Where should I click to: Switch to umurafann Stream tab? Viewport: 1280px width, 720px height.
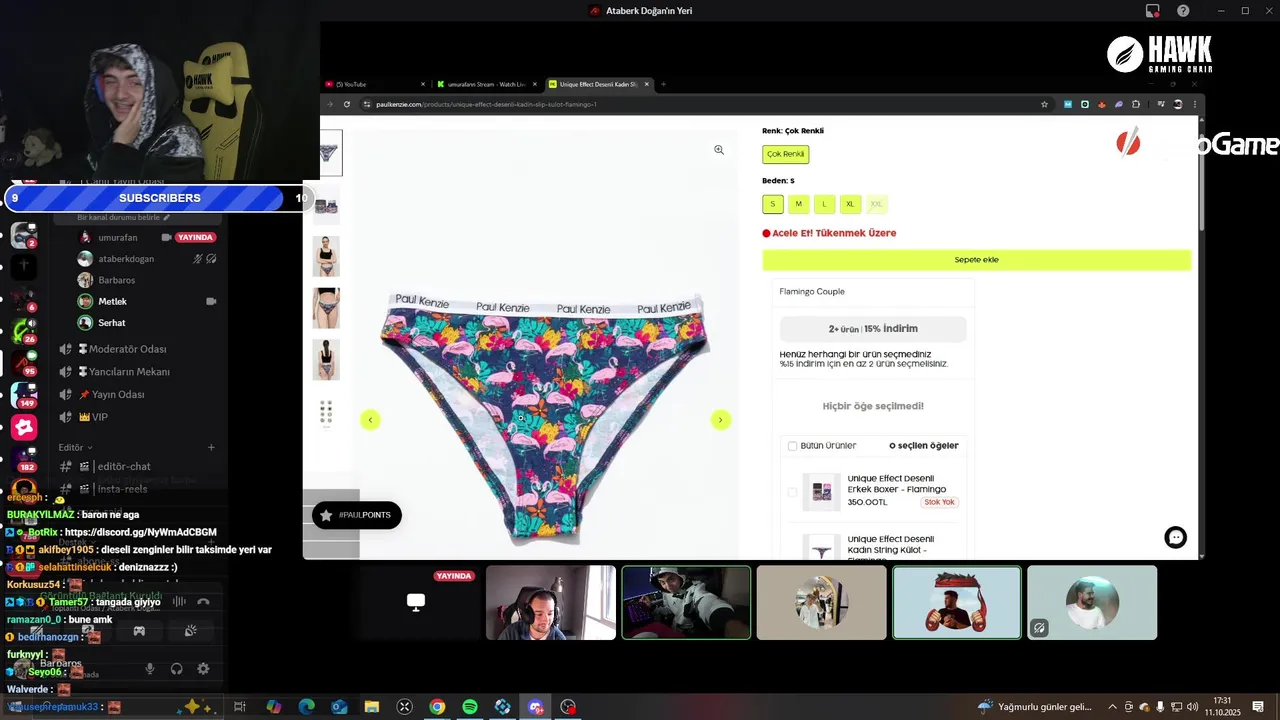[488, 85]
